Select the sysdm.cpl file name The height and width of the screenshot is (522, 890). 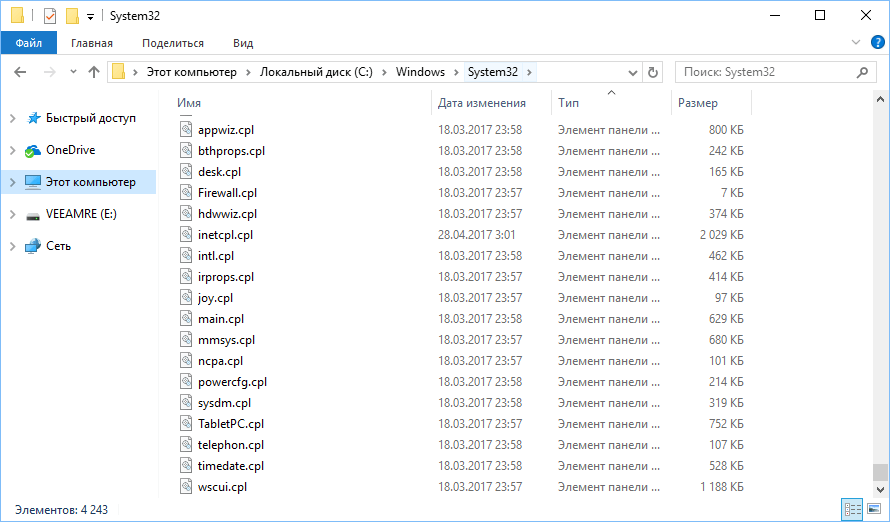pyautogui.click(x=224, y=403)
